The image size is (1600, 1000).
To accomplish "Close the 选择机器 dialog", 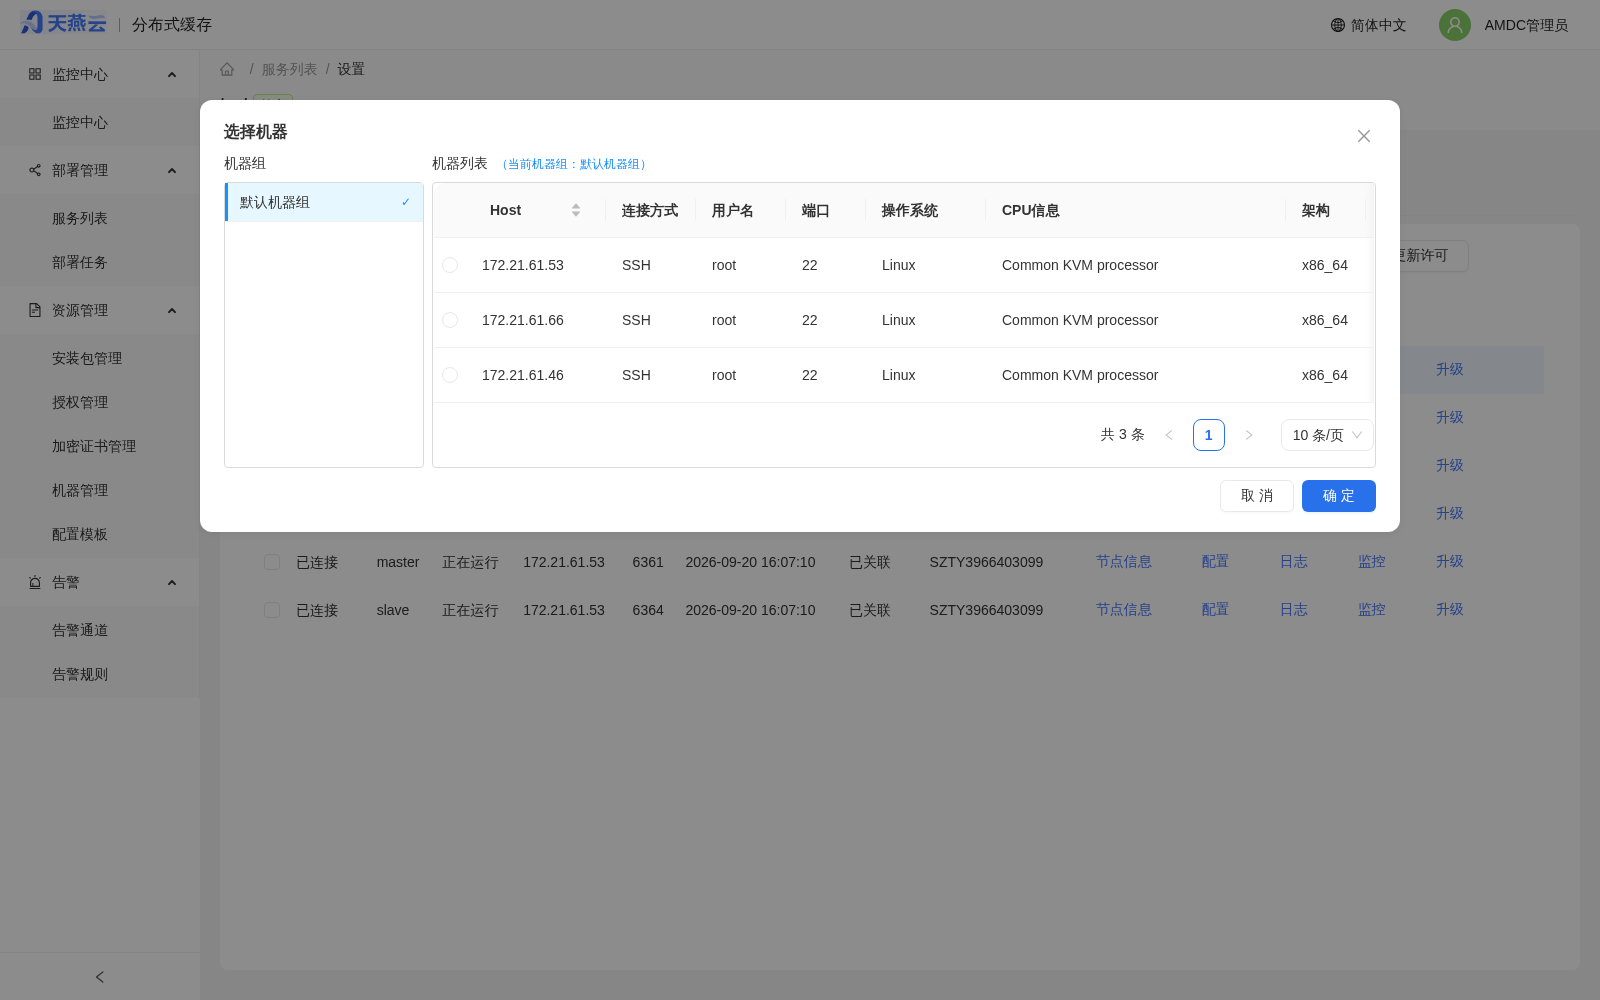I will coord(1363,136).
